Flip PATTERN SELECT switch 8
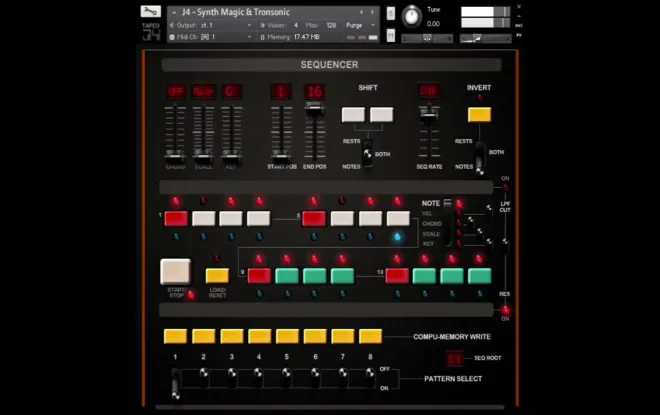This screenshot has width=660, height=415. [370, 377]
